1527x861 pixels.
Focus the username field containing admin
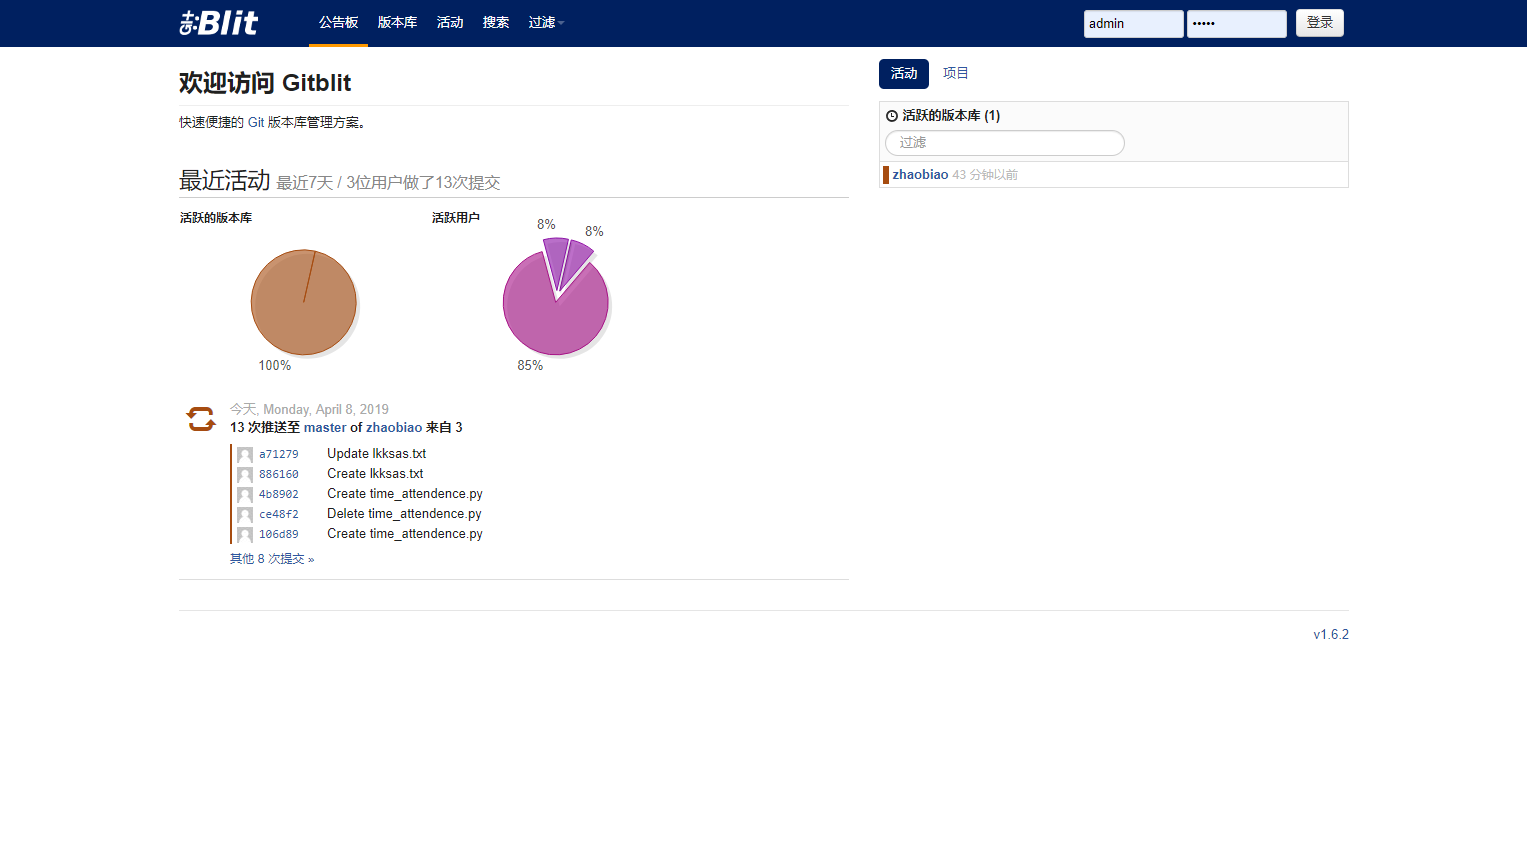click(1134, 24)
